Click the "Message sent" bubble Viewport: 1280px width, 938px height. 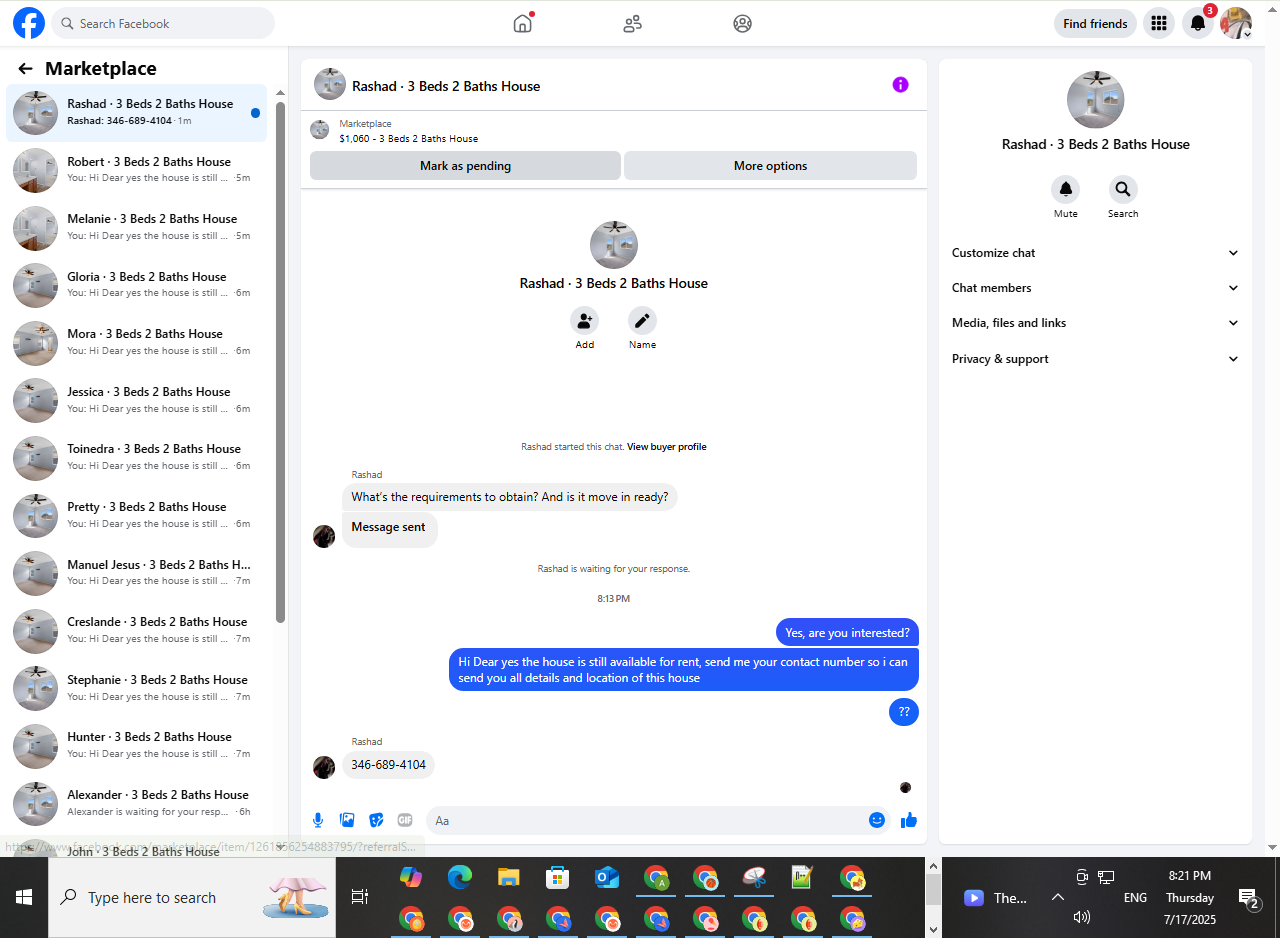[389, 529]
